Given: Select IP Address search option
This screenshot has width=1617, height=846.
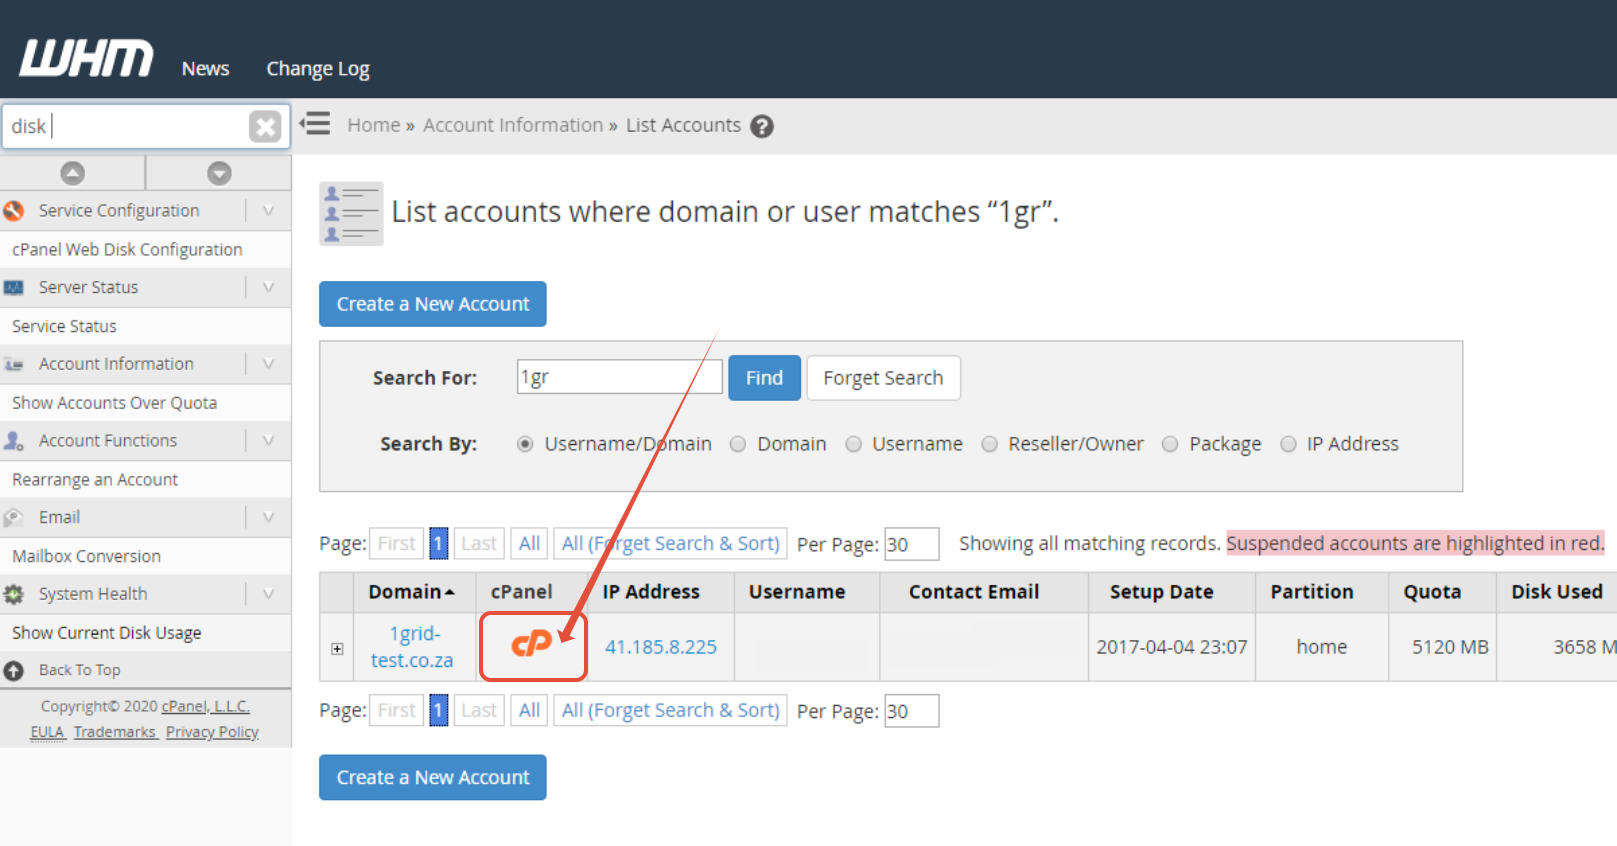Looking at the screenshot, I should point(1288,444).
